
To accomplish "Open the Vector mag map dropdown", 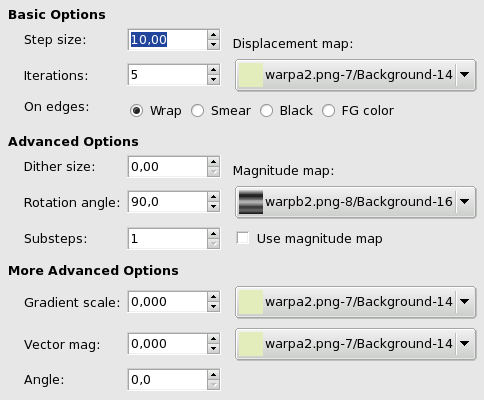I will (355, 344).
